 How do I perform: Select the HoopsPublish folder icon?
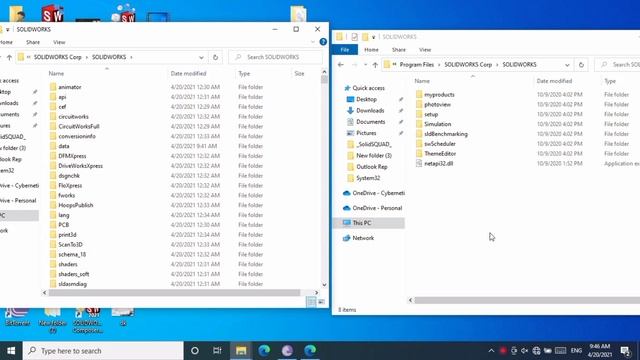53,205
